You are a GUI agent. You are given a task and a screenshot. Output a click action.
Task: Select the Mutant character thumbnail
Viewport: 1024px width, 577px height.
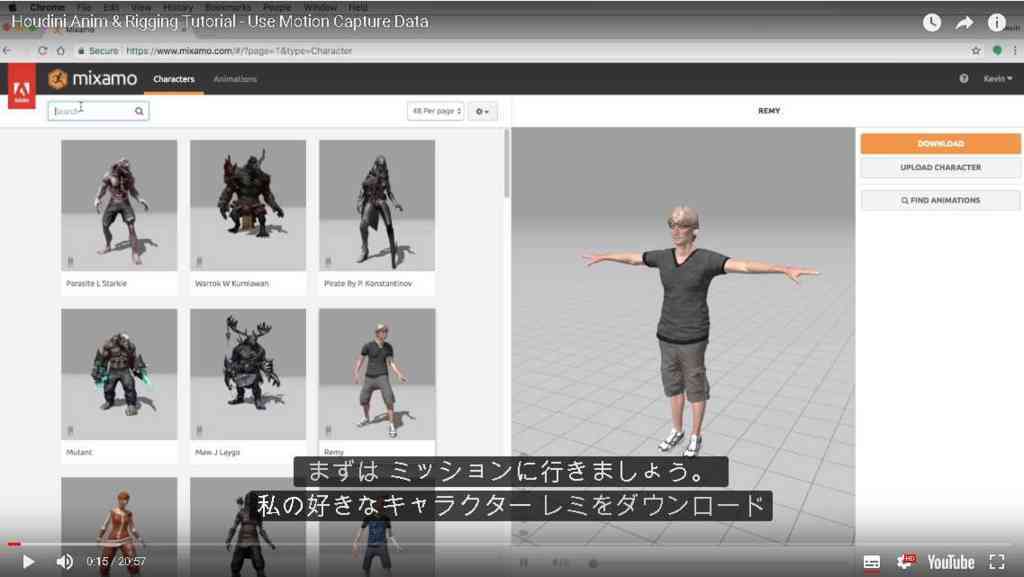click(119, 374)
